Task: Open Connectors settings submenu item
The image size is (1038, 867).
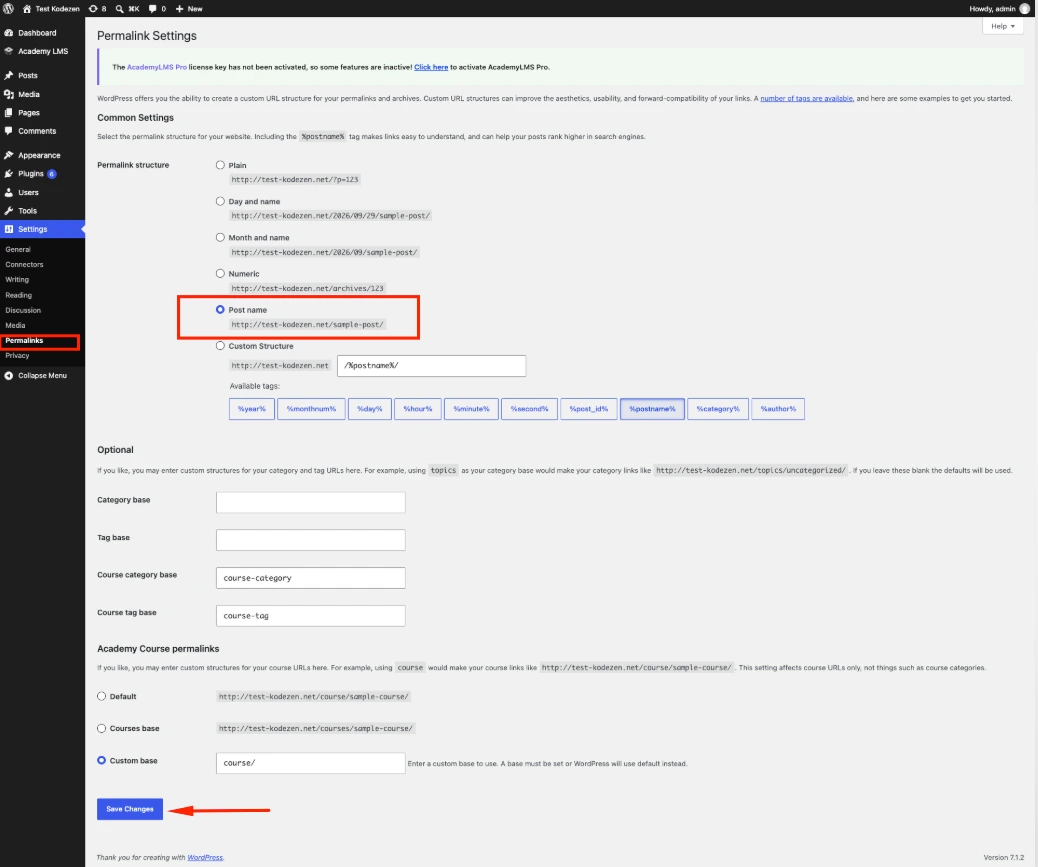Action: (x=24, y=265)
